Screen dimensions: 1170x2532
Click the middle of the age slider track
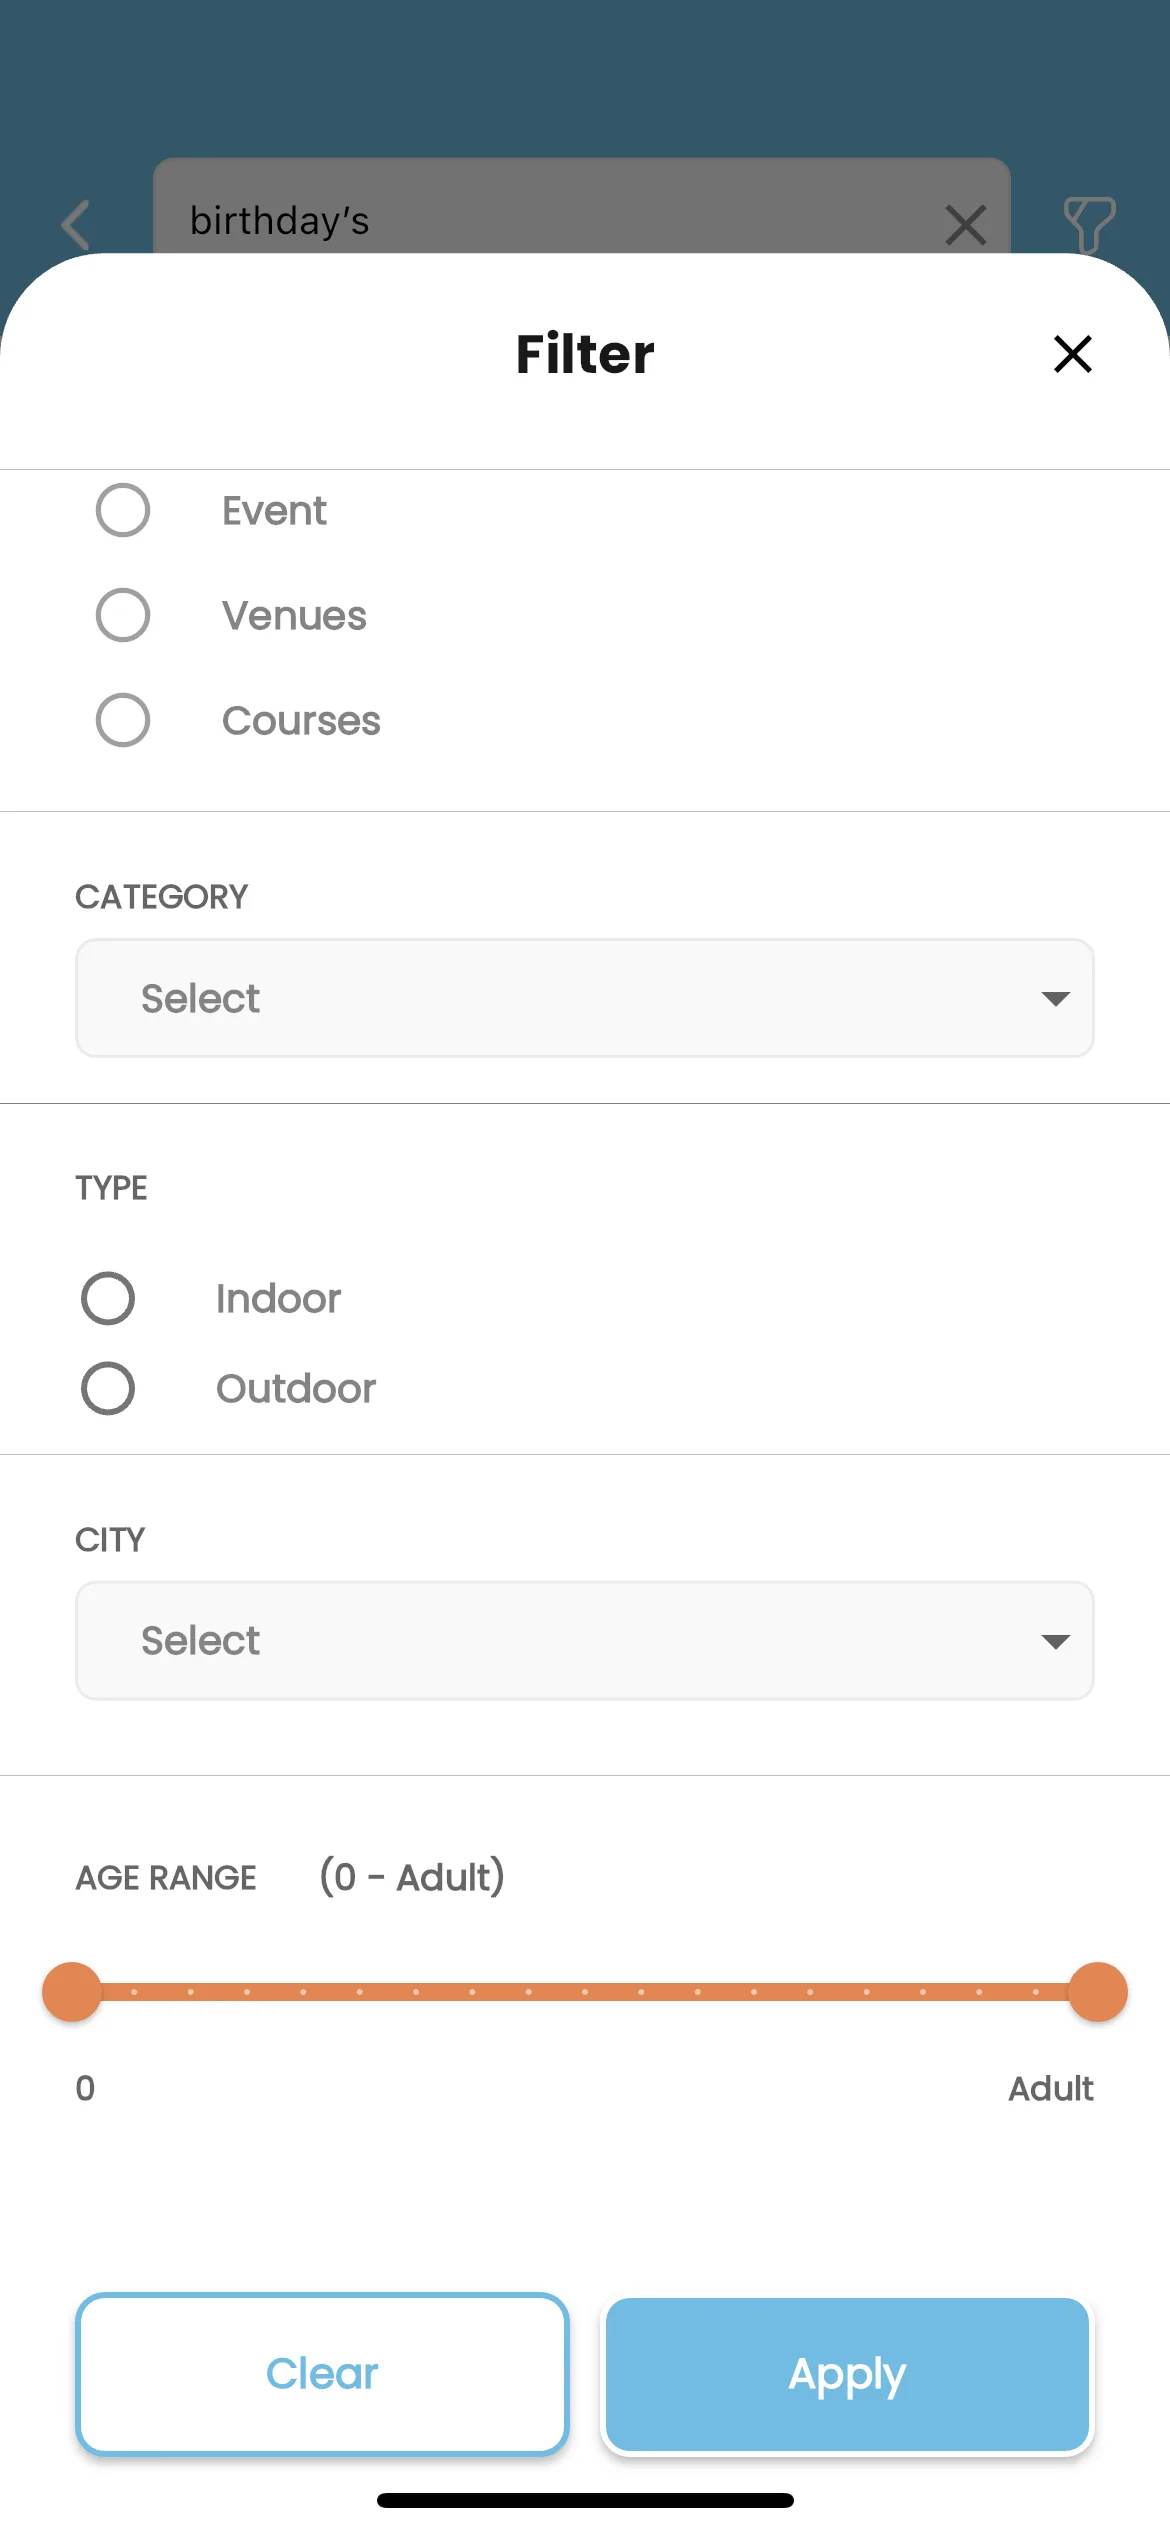click(x=585, y=1992)
